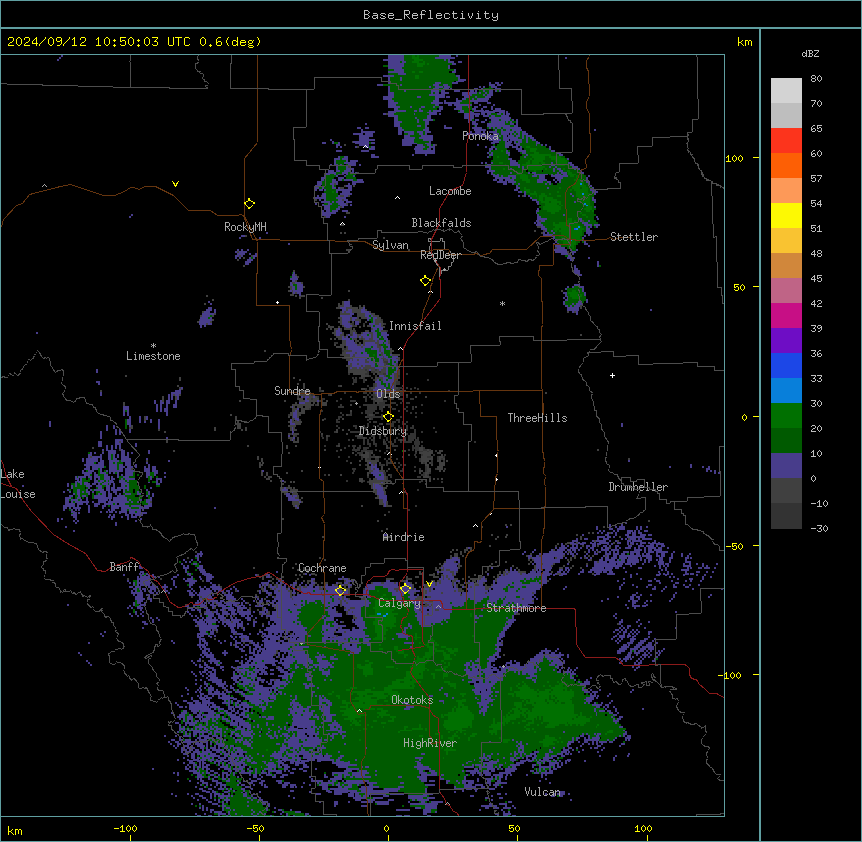Click the Okotoks label
Image resolution: width=862 pixels, height=842 pixels.
tap(412, 700)
